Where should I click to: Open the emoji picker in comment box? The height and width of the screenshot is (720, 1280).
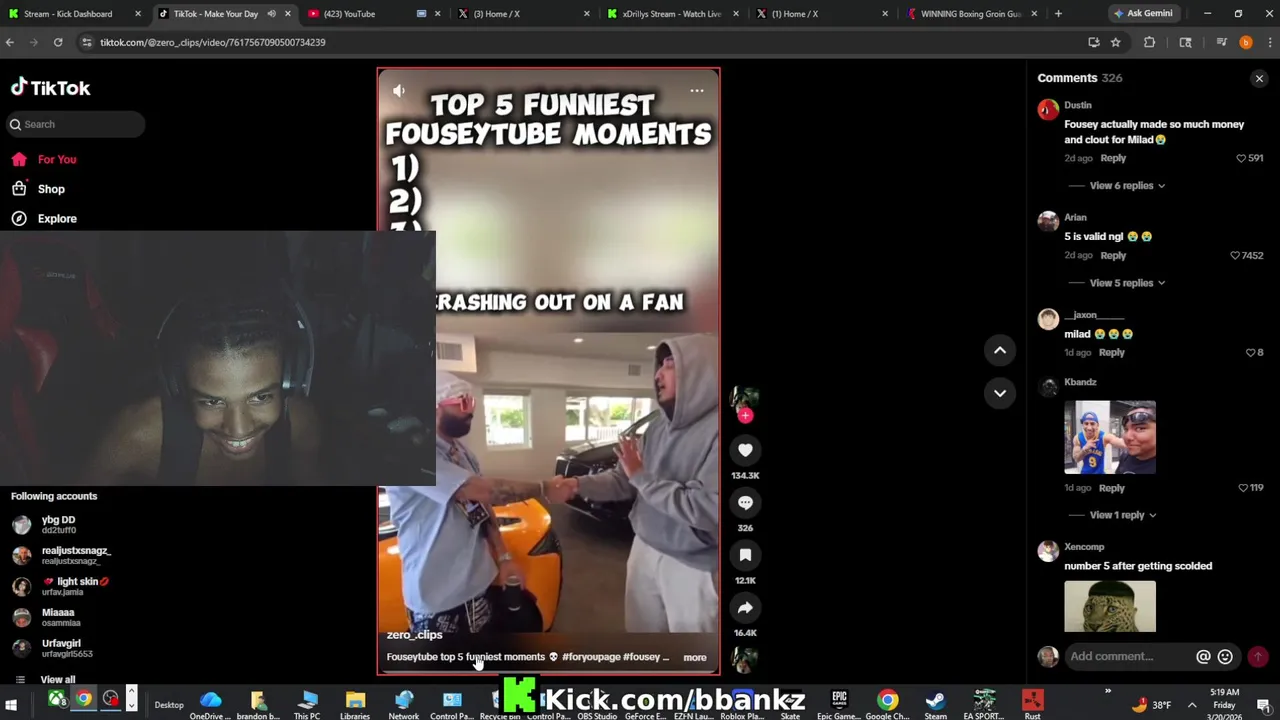tap(1225, 656)
